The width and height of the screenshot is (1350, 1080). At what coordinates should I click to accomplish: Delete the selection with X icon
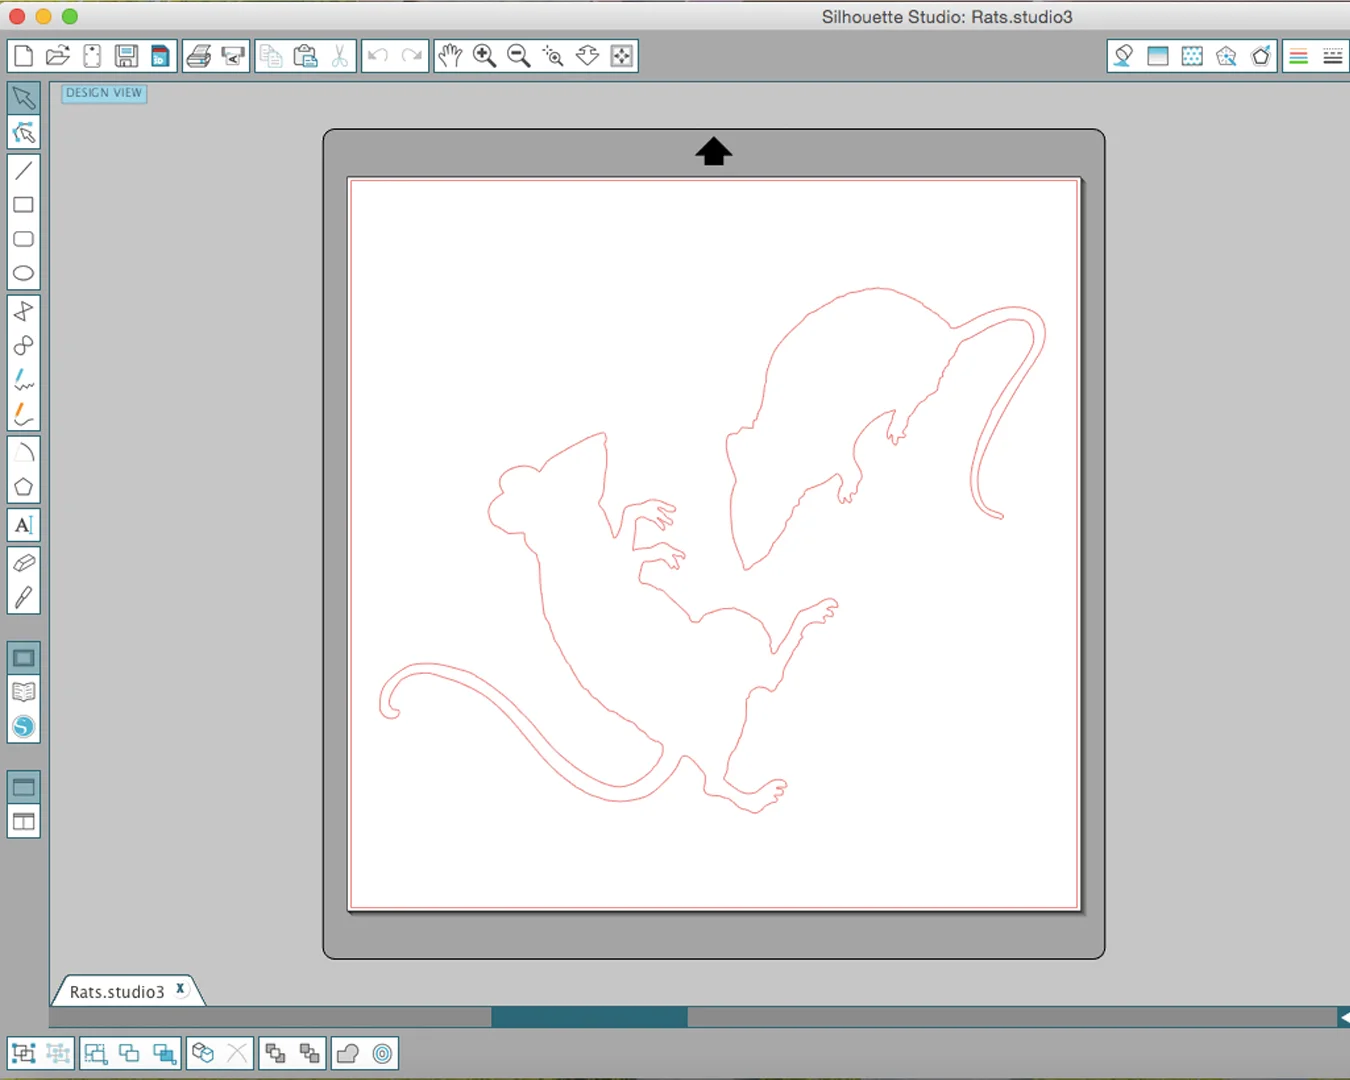point(236,1053)
